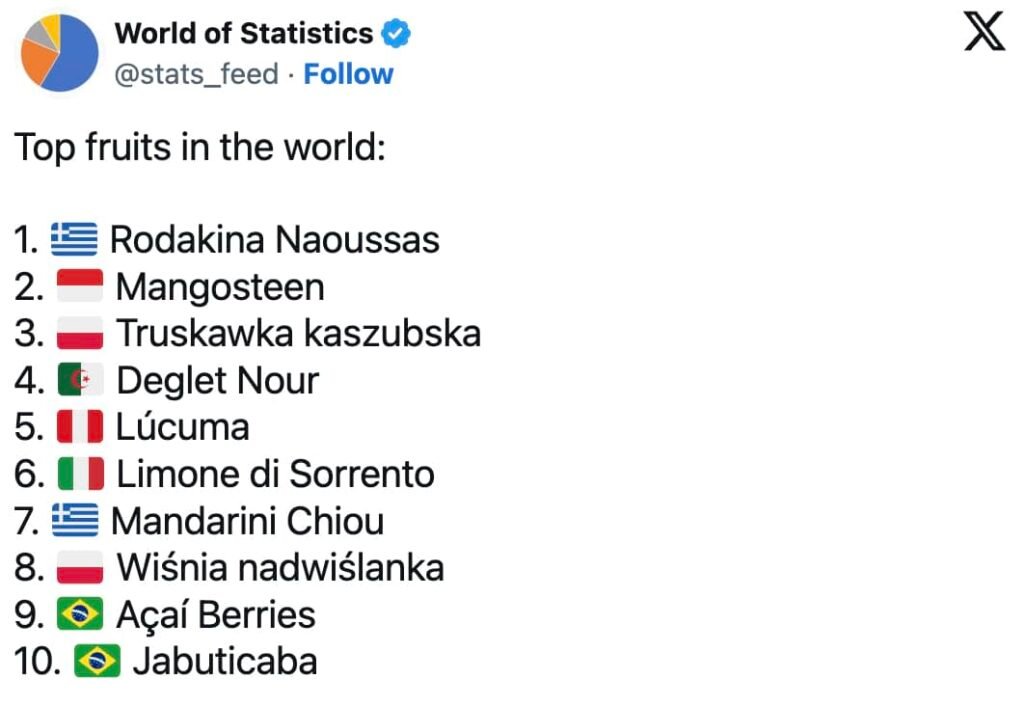
Task: Open the World of Statistics profile picture
Action: click(59, 52)
